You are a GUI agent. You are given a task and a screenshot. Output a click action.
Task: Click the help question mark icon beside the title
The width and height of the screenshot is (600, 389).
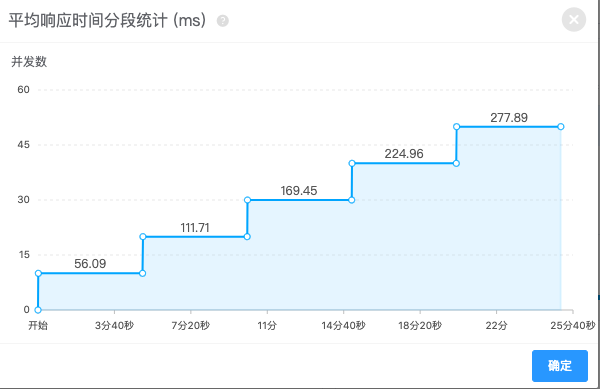click(x=223, y=21)
